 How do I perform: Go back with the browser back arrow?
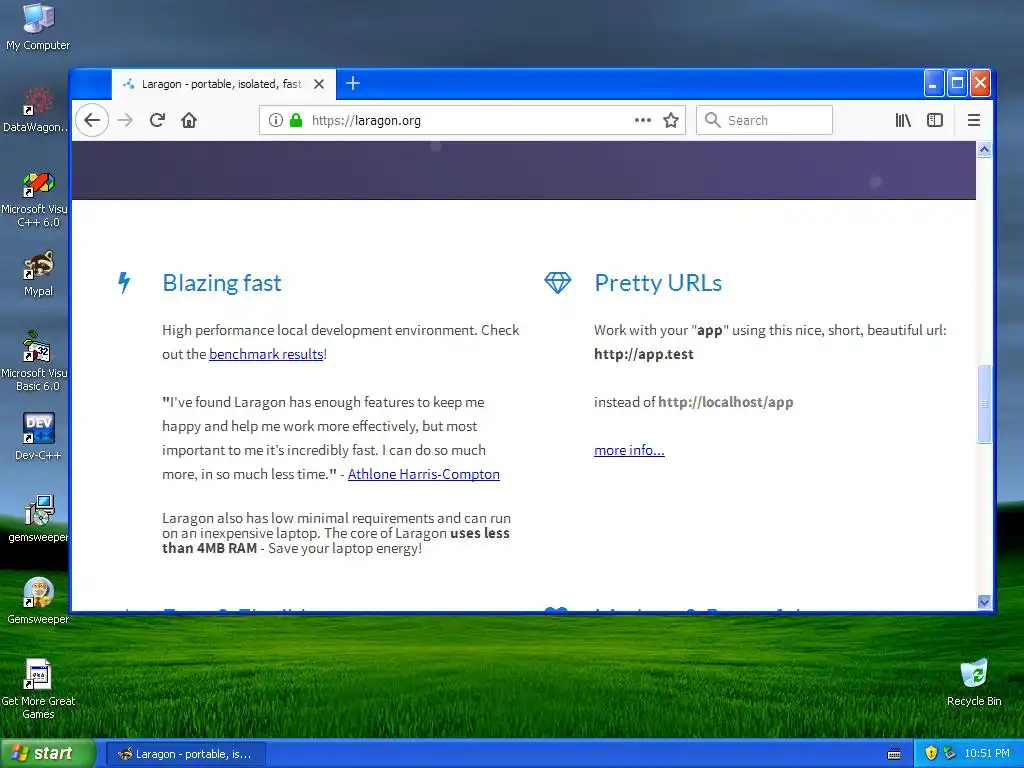click(x=92, y=120)
